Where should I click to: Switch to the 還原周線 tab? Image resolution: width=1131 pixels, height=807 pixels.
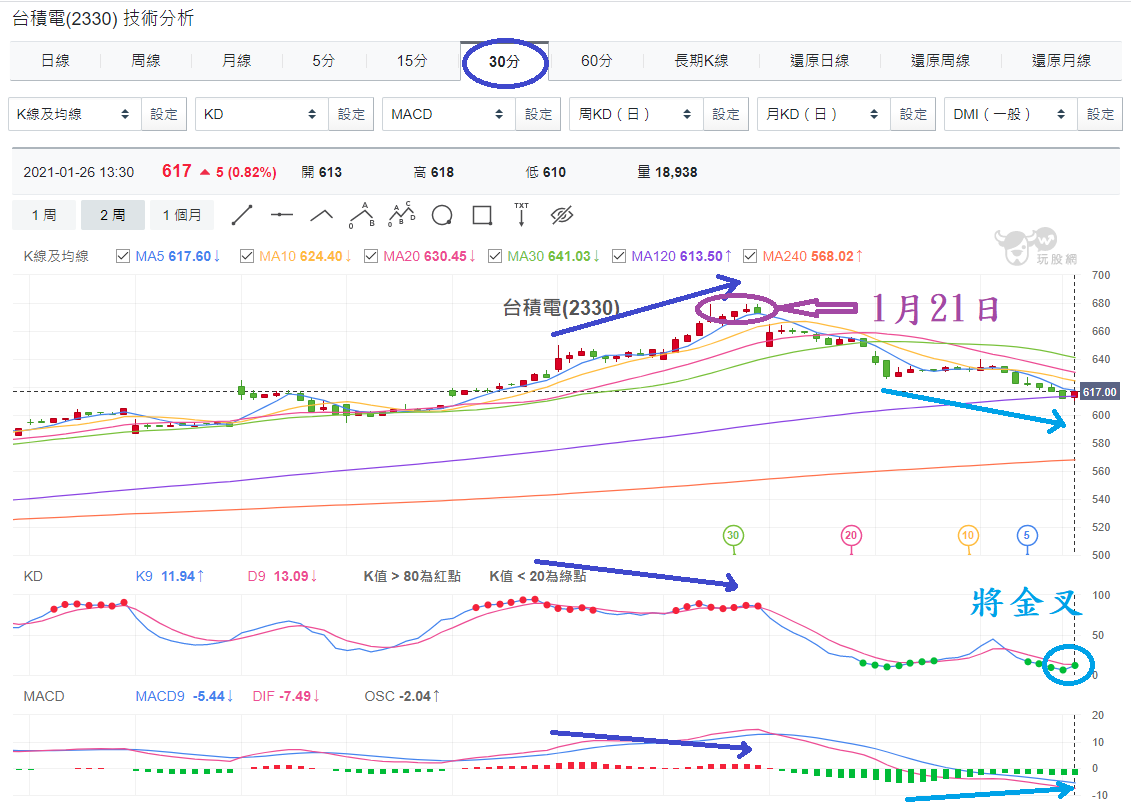click(x=940, y=61)
